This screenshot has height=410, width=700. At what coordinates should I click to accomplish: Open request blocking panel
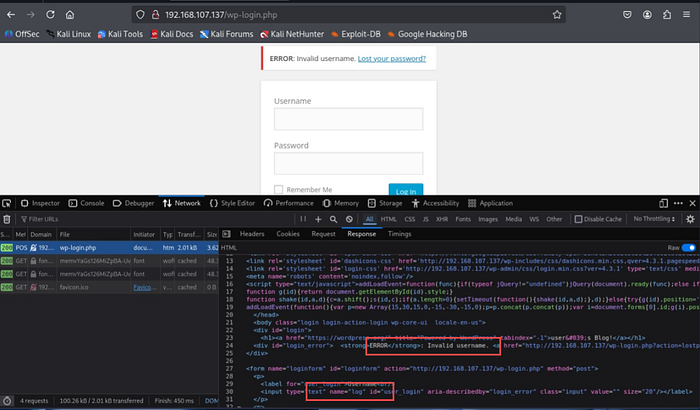[x=349, y=219]
